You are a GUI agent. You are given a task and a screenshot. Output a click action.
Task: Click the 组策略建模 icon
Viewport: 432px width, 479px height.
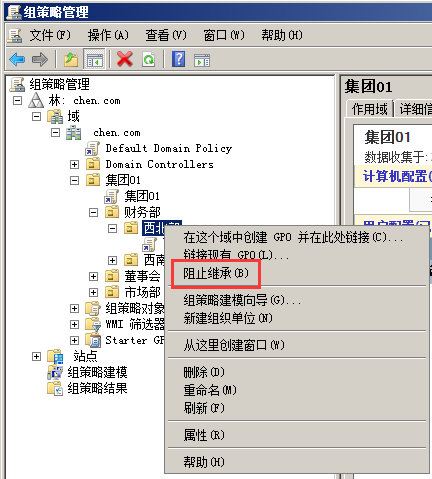[x=55, y=372]
